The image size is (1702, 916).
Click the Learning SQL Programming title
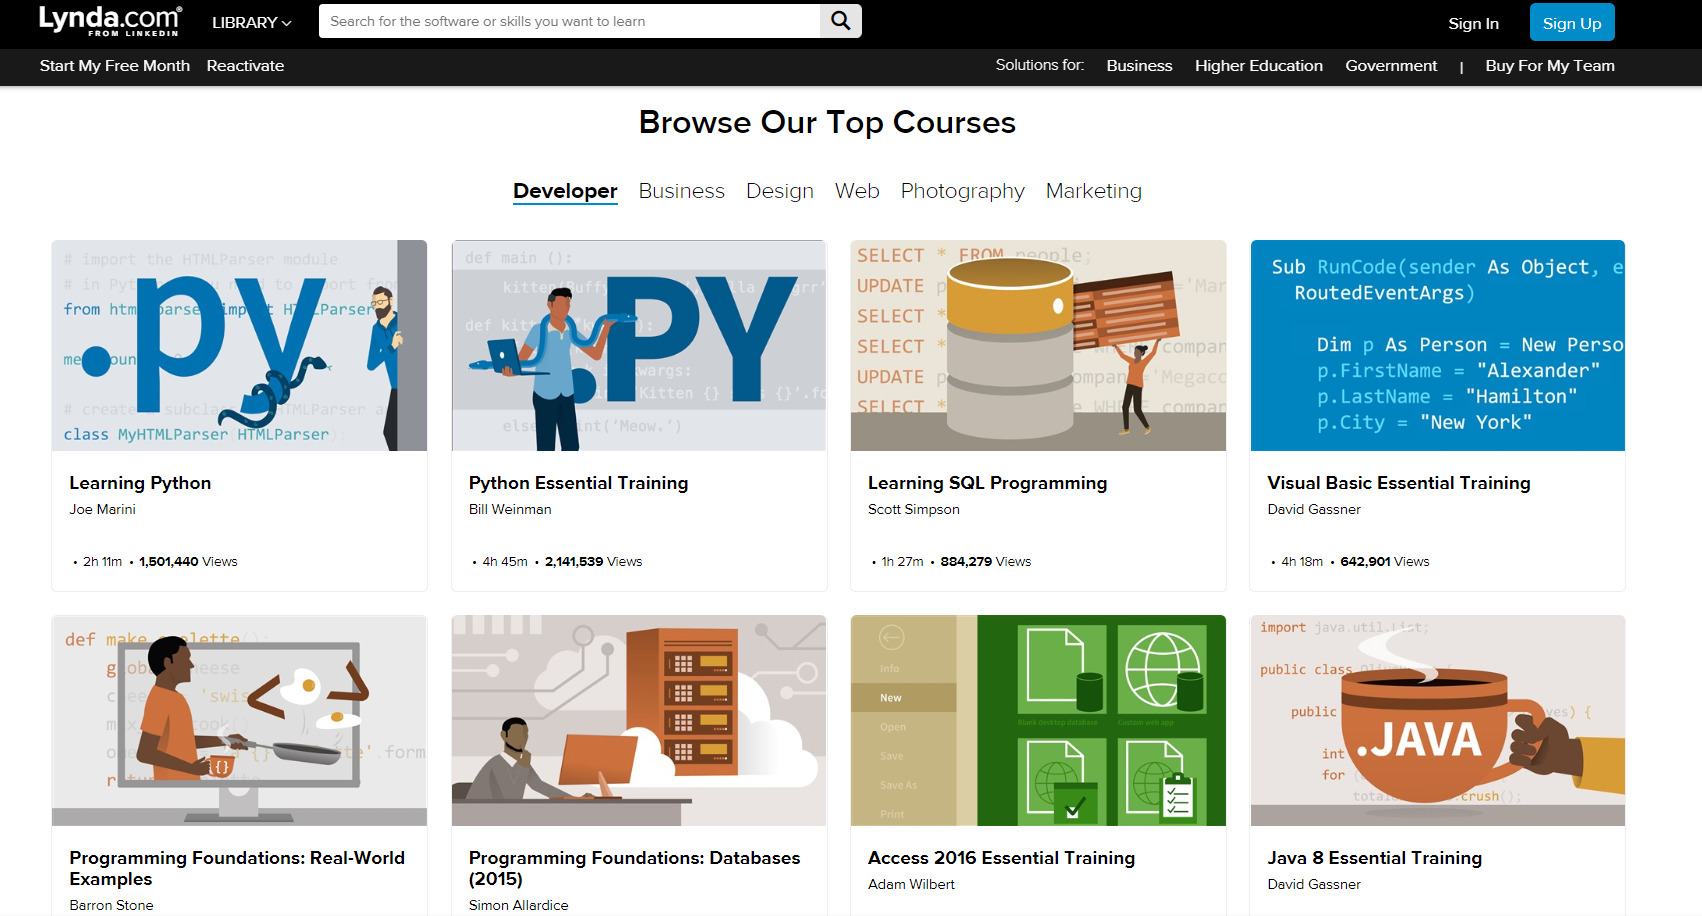987,483
